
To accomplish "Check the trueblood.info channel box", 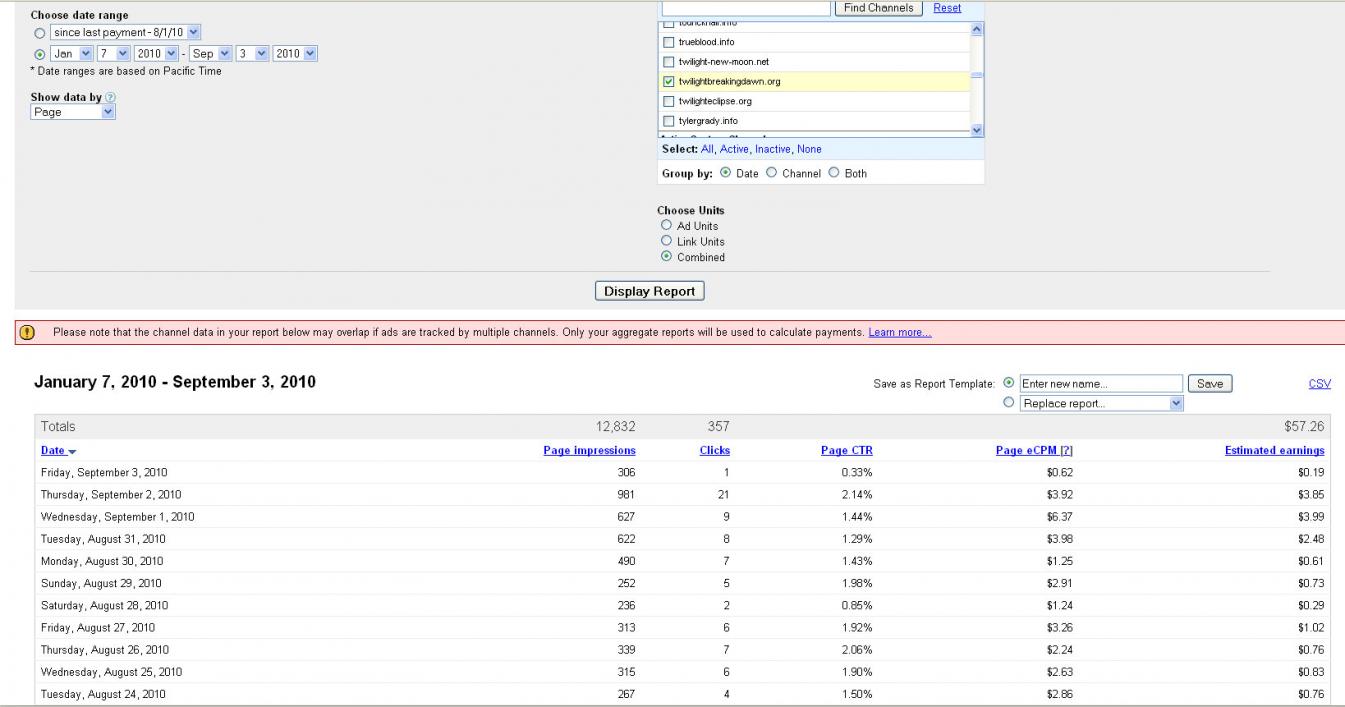I will click(x=669, y=42).
